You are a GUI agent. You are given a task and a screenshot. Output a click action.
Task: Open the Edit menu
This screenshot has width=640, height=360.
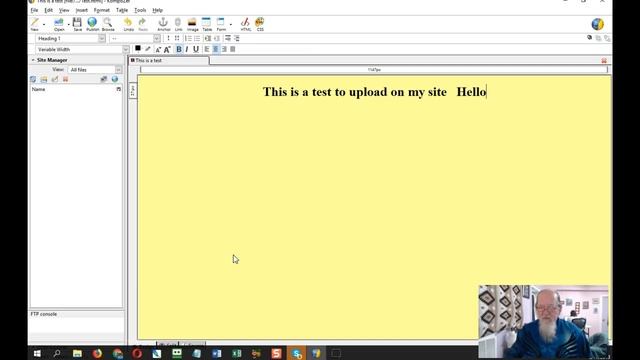click(x=49, y=10)
